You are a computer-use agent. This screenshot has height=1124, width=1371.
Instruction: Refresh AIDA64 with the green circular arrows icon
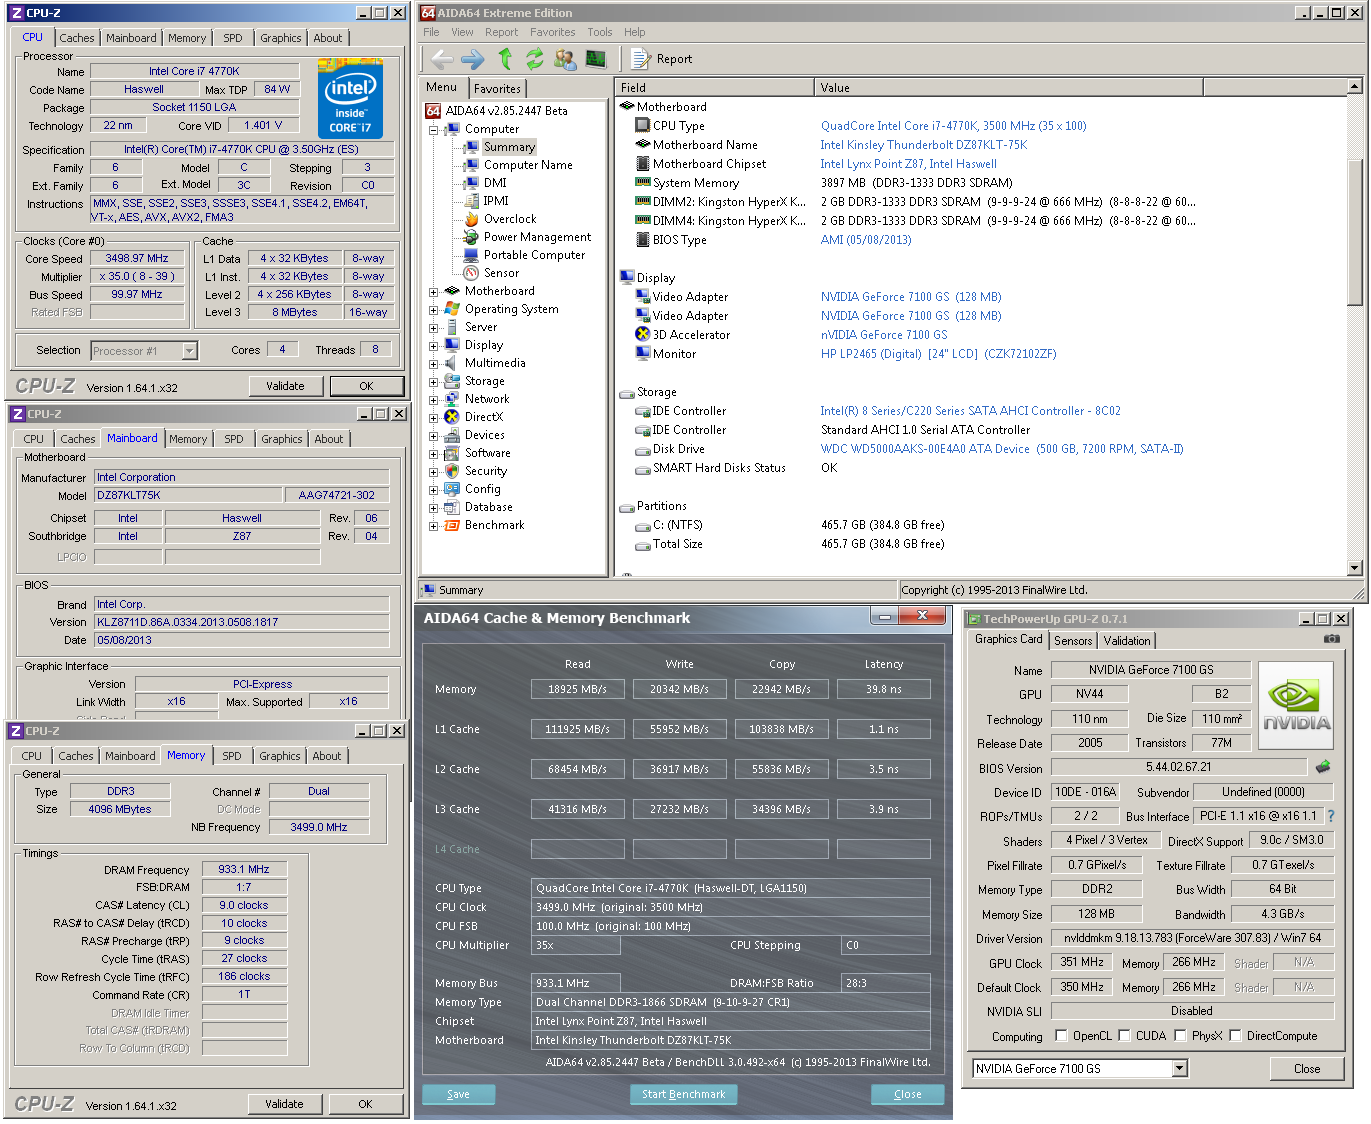click(535, 59)
